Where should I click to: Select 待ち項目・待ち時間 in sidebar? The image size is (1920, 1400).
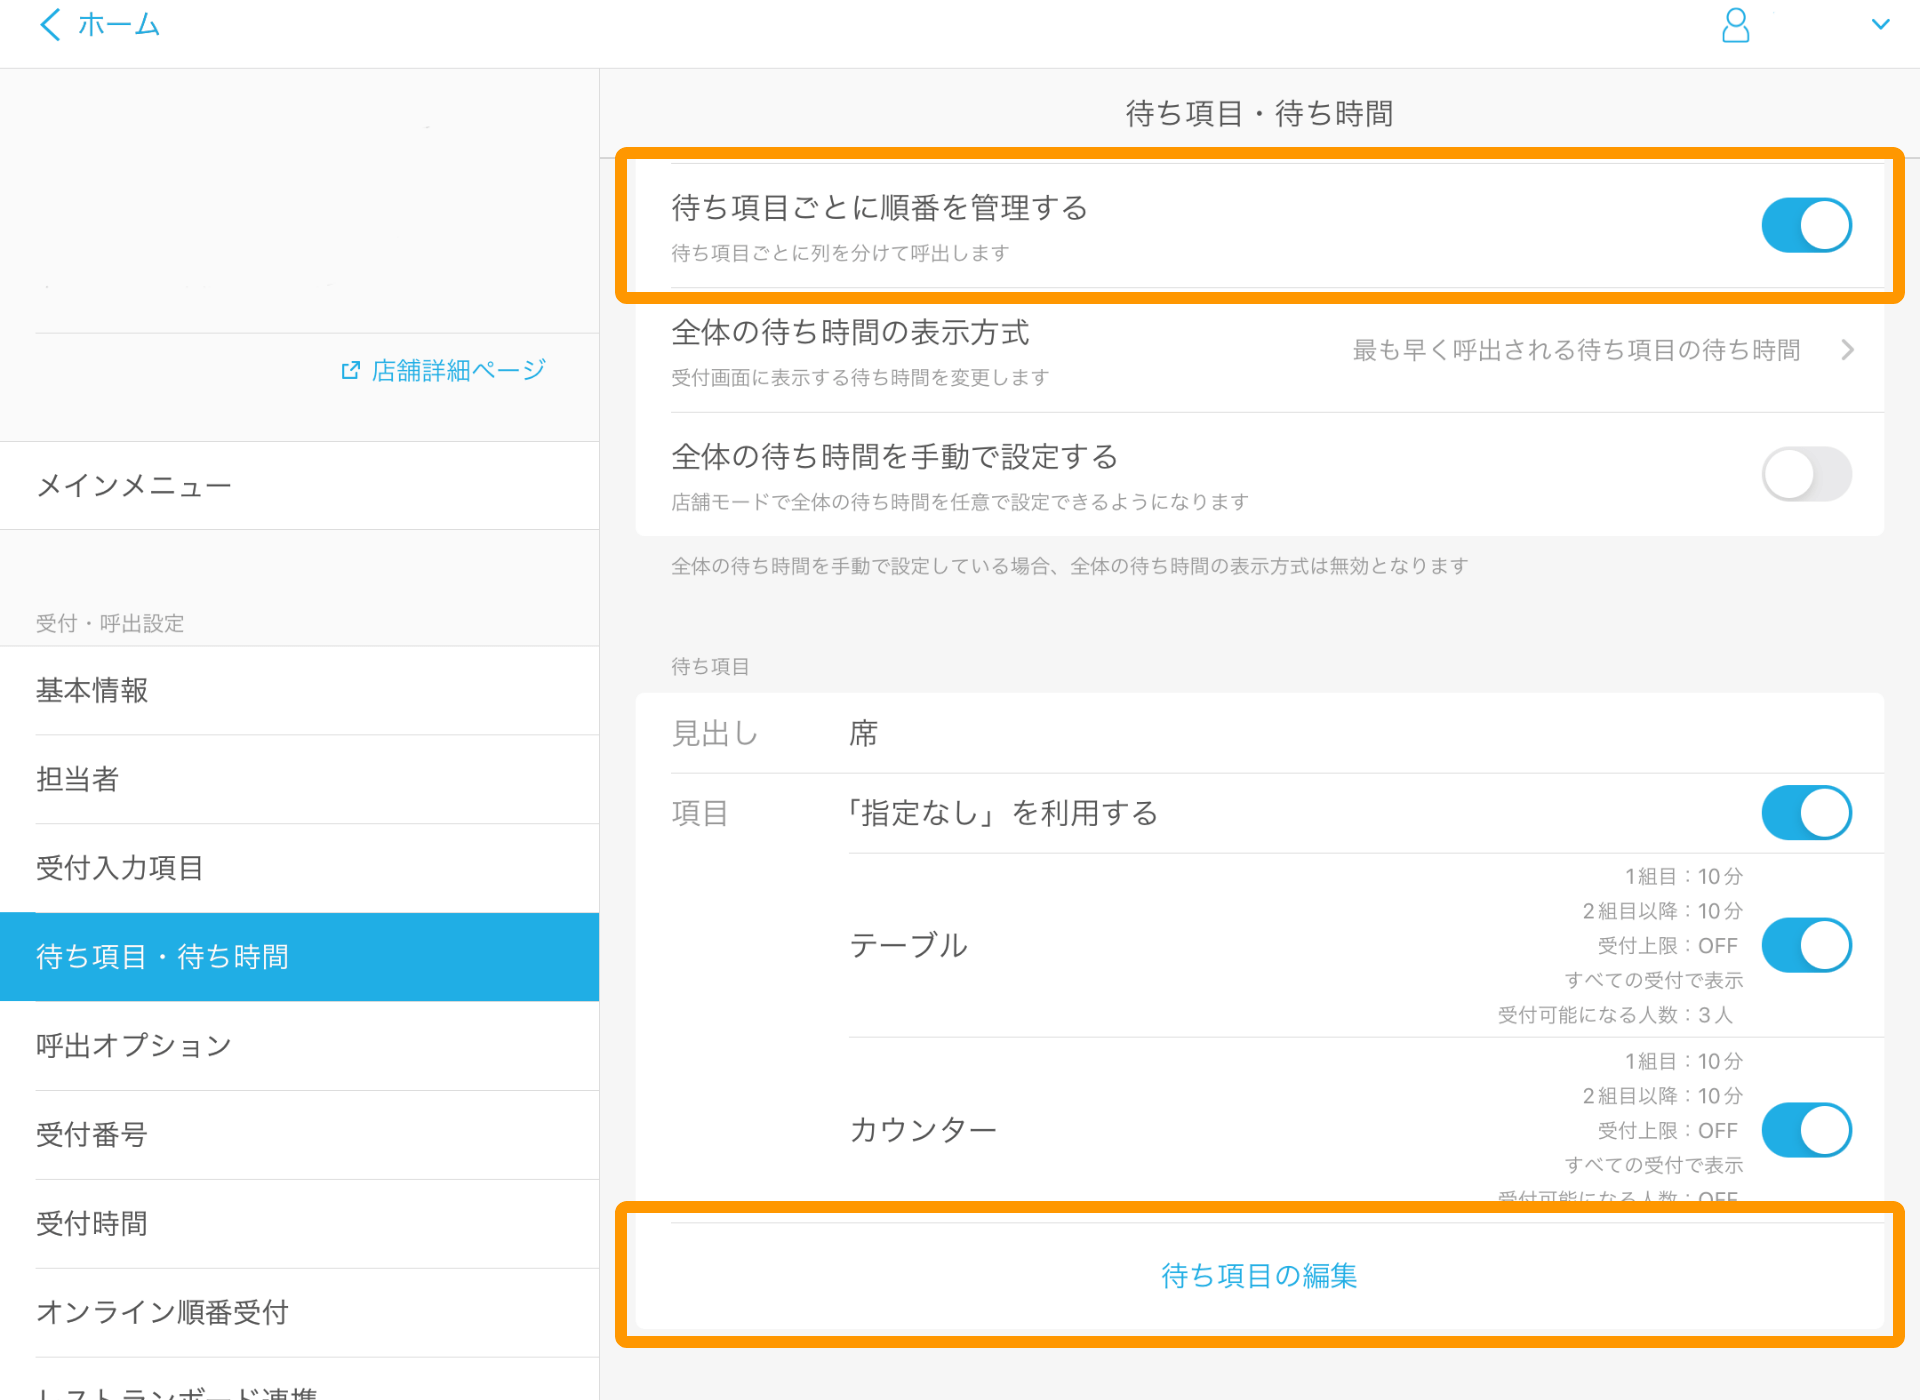pos(299,957)
